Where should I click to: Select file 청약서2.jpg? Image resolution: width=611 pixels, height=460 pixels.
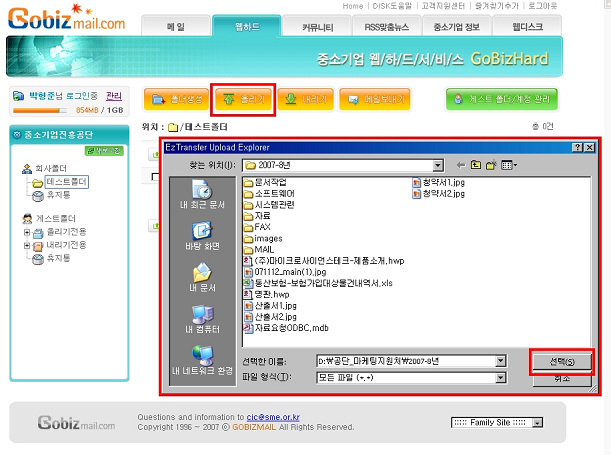click(x=439, y=193)
